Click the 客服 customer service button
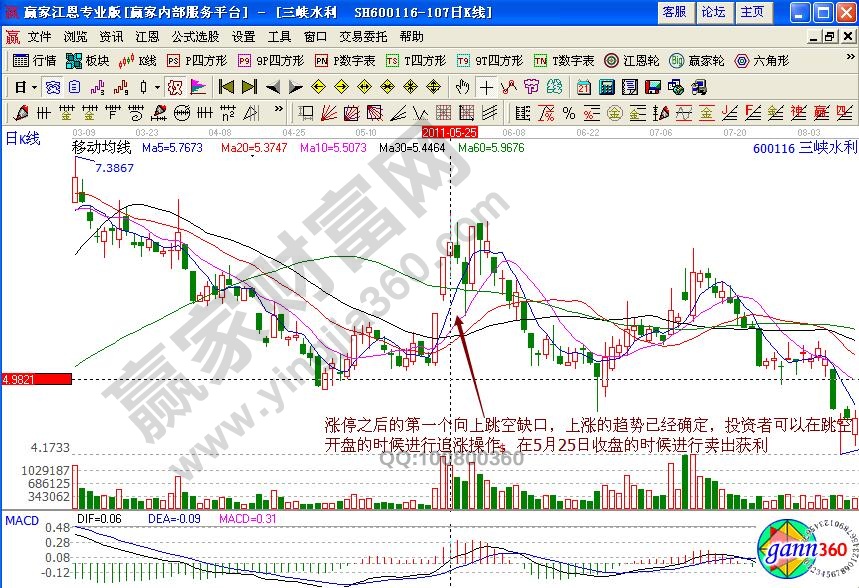 [675, 12]
